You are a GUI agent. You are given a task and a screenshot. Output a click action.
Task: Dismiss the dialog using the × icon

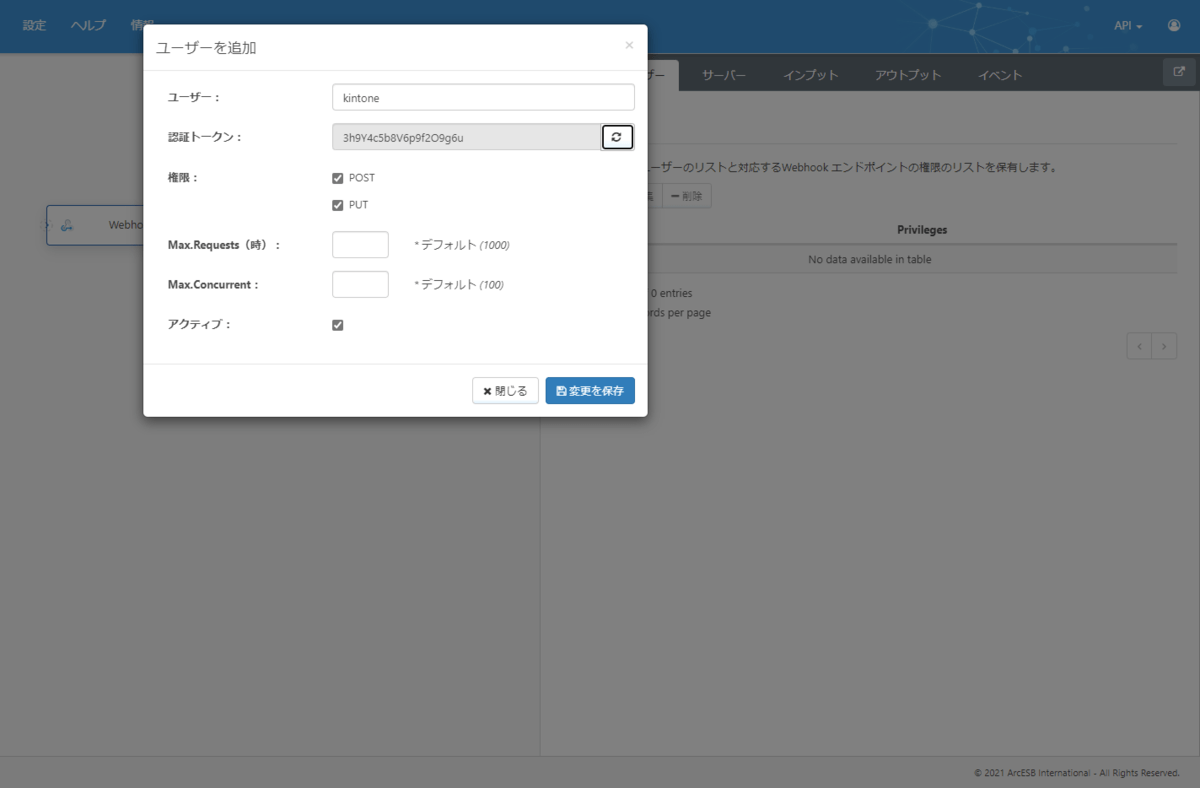point(629,45)
